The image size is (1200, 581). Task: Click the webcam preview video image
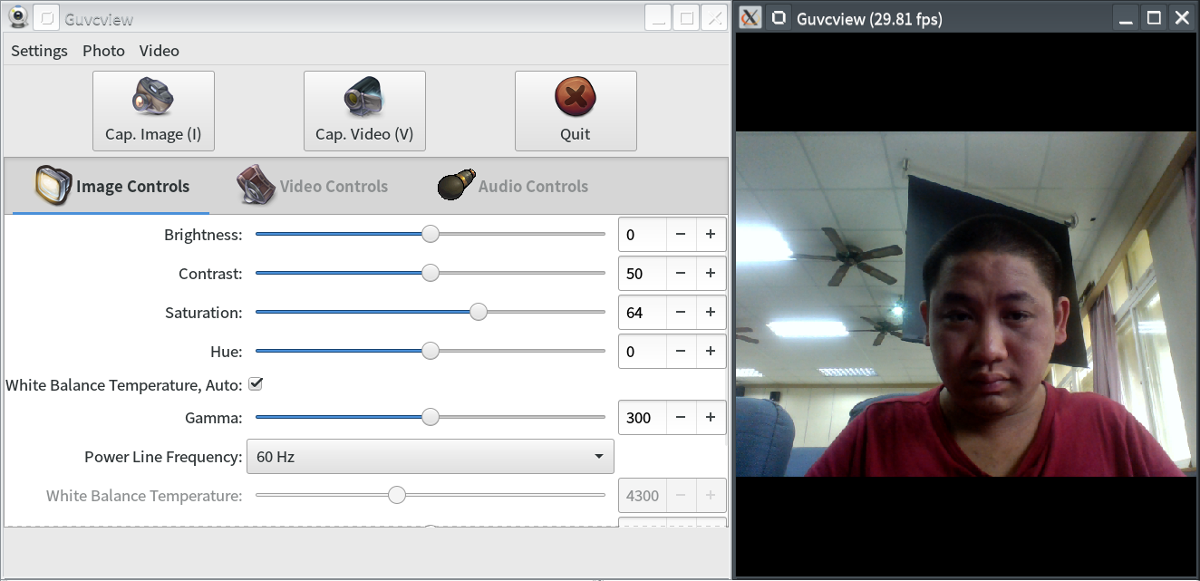(966, 304)
